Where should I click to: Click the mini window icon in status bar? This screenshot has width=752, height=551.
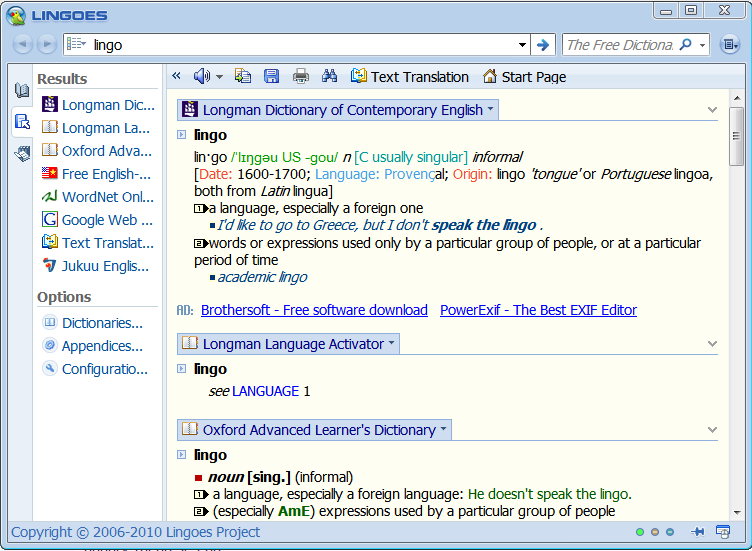[723, 531]
